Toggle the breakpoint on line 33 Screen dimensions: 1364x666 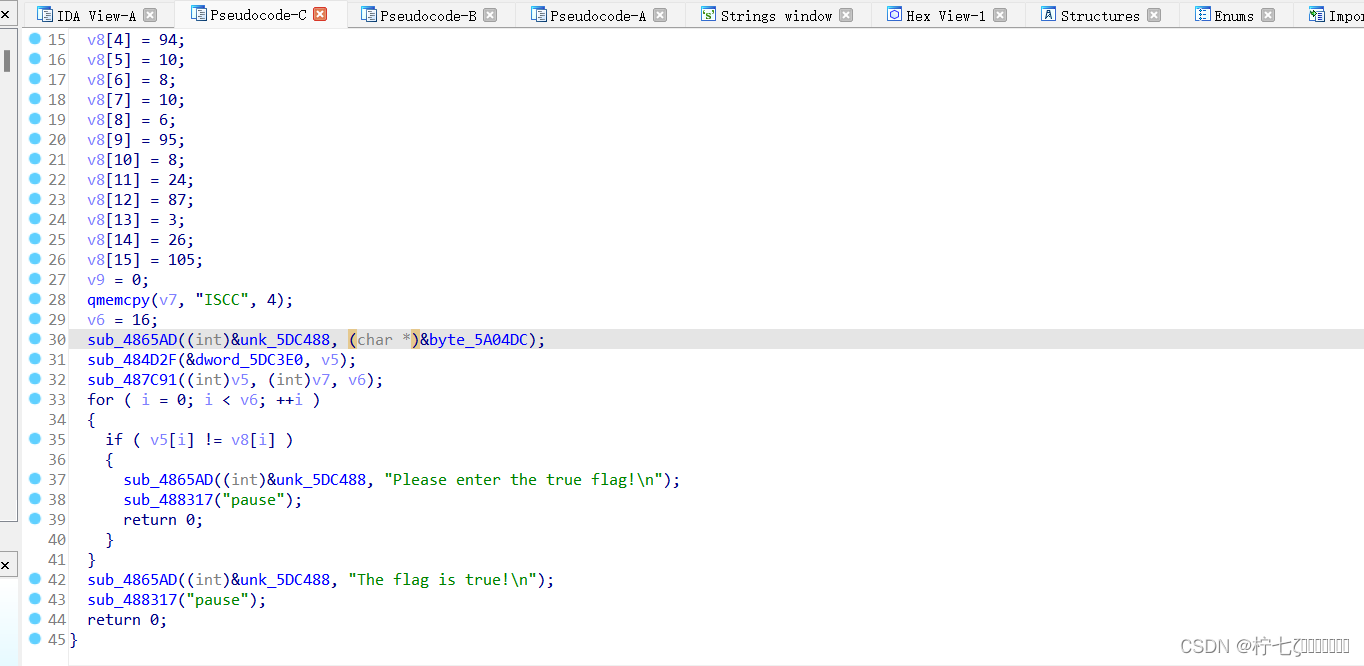(35, 399)
